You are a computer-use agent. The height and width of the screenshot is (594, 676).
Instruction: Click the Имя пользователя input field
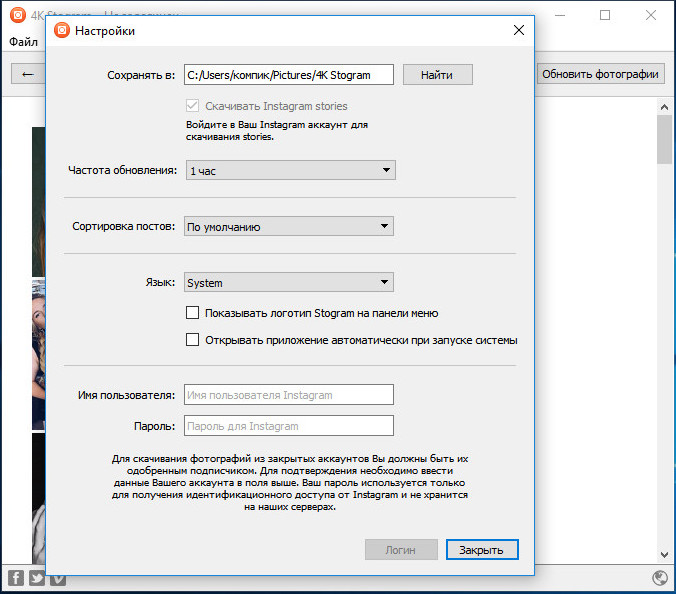(289, 394)
